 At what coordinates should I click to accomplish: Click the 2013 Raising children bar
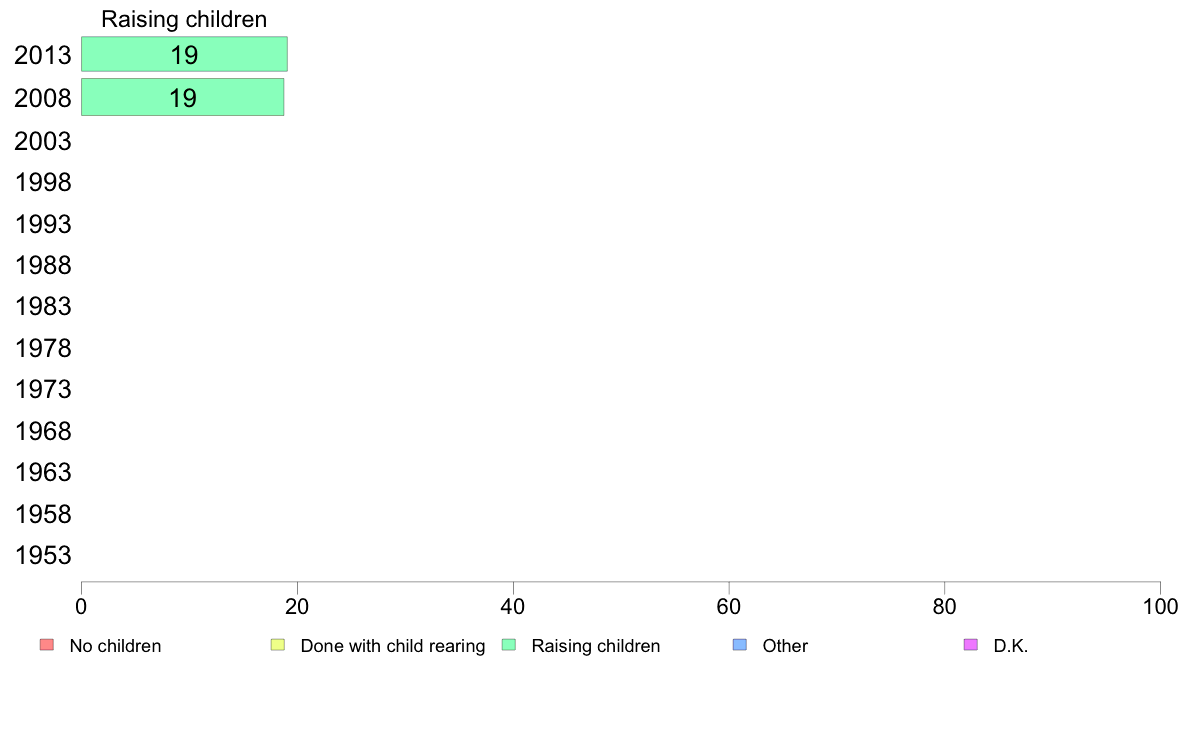pyautogui.click(x=184, y=54)
